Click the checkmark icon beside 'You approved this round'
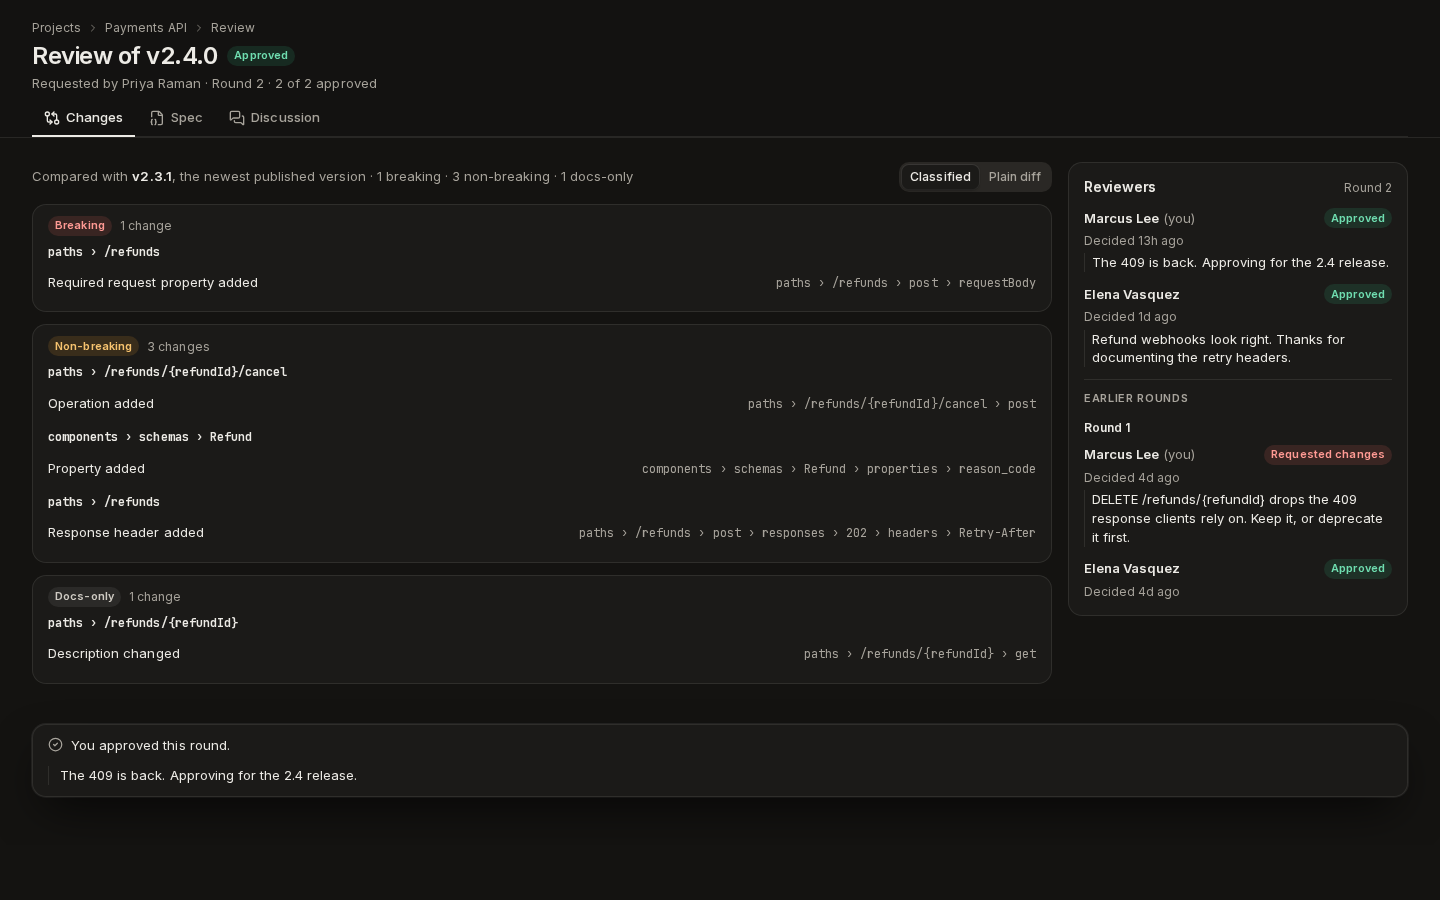The image size is (1440, 900). click(55, 745)
